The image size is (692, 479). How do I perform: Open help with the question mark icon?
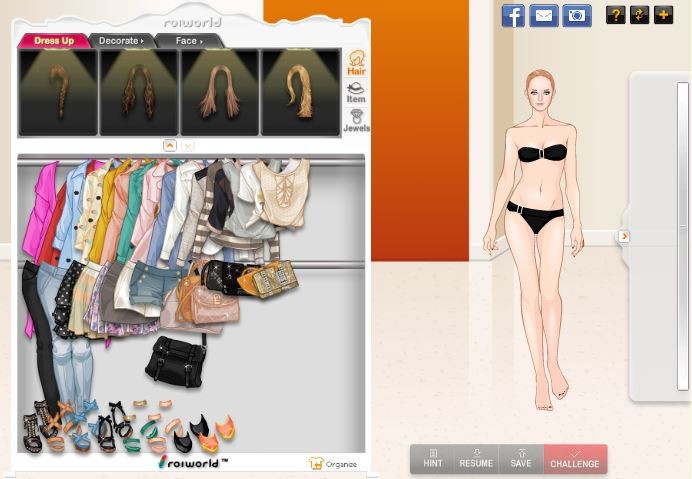click(616, 15)
